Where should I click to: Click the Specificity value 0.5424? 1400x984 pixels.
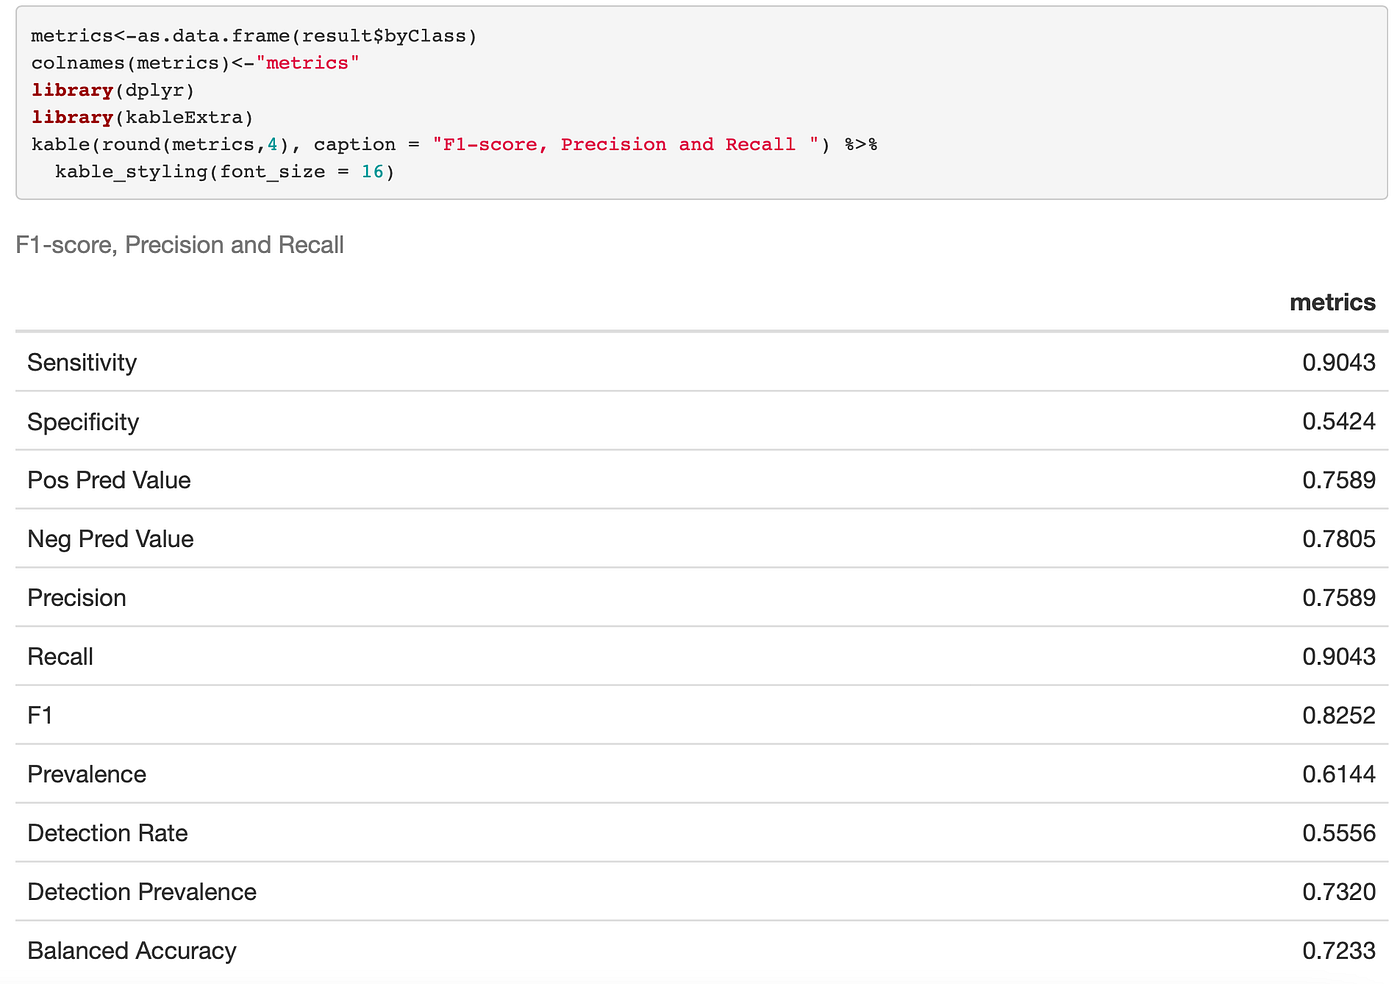[1339, 421]
